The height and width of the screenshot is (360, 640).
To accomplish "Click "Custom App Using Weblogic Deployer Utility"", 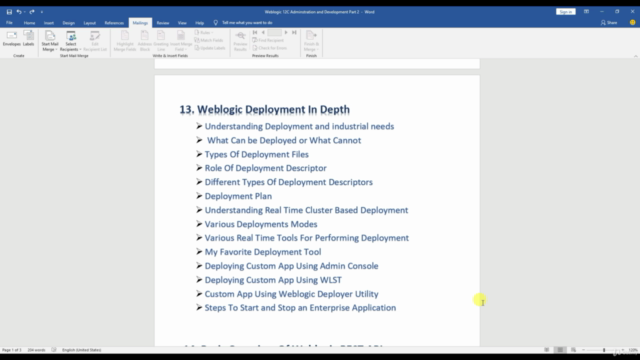I will click(291, 294).
